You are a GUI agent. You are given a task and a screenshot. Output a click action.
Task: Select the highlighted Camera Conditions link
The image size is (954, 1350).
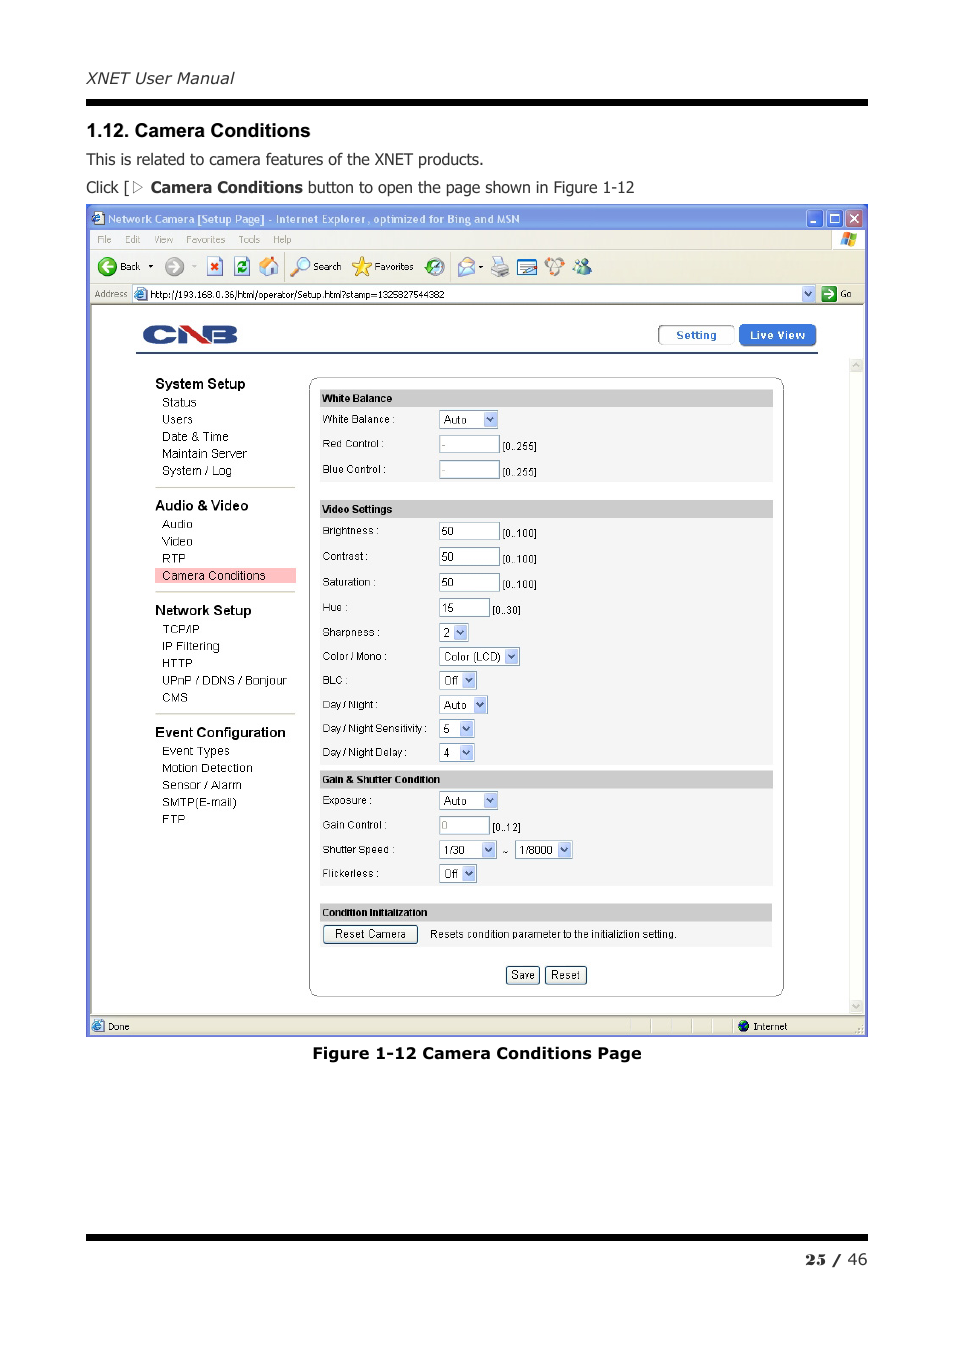tap(225, 575)
